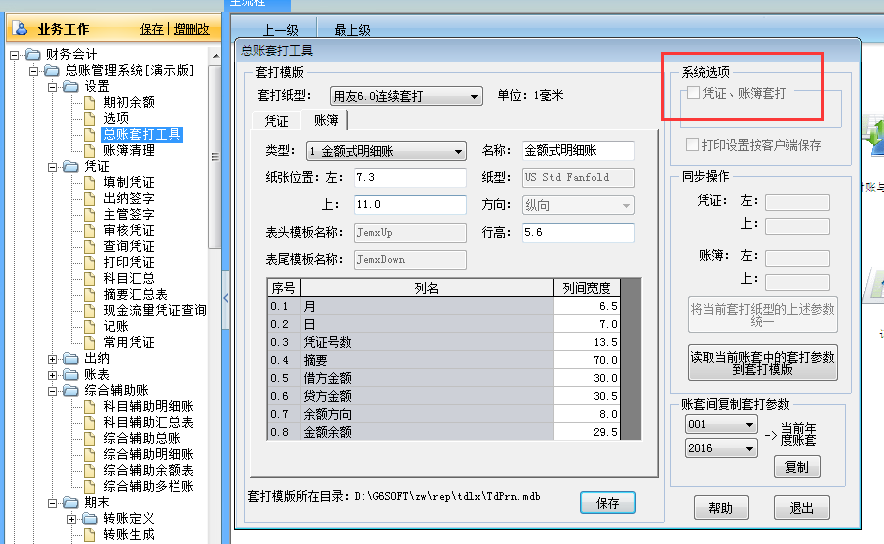Click the 帮助 button

(x=721, y=508)
